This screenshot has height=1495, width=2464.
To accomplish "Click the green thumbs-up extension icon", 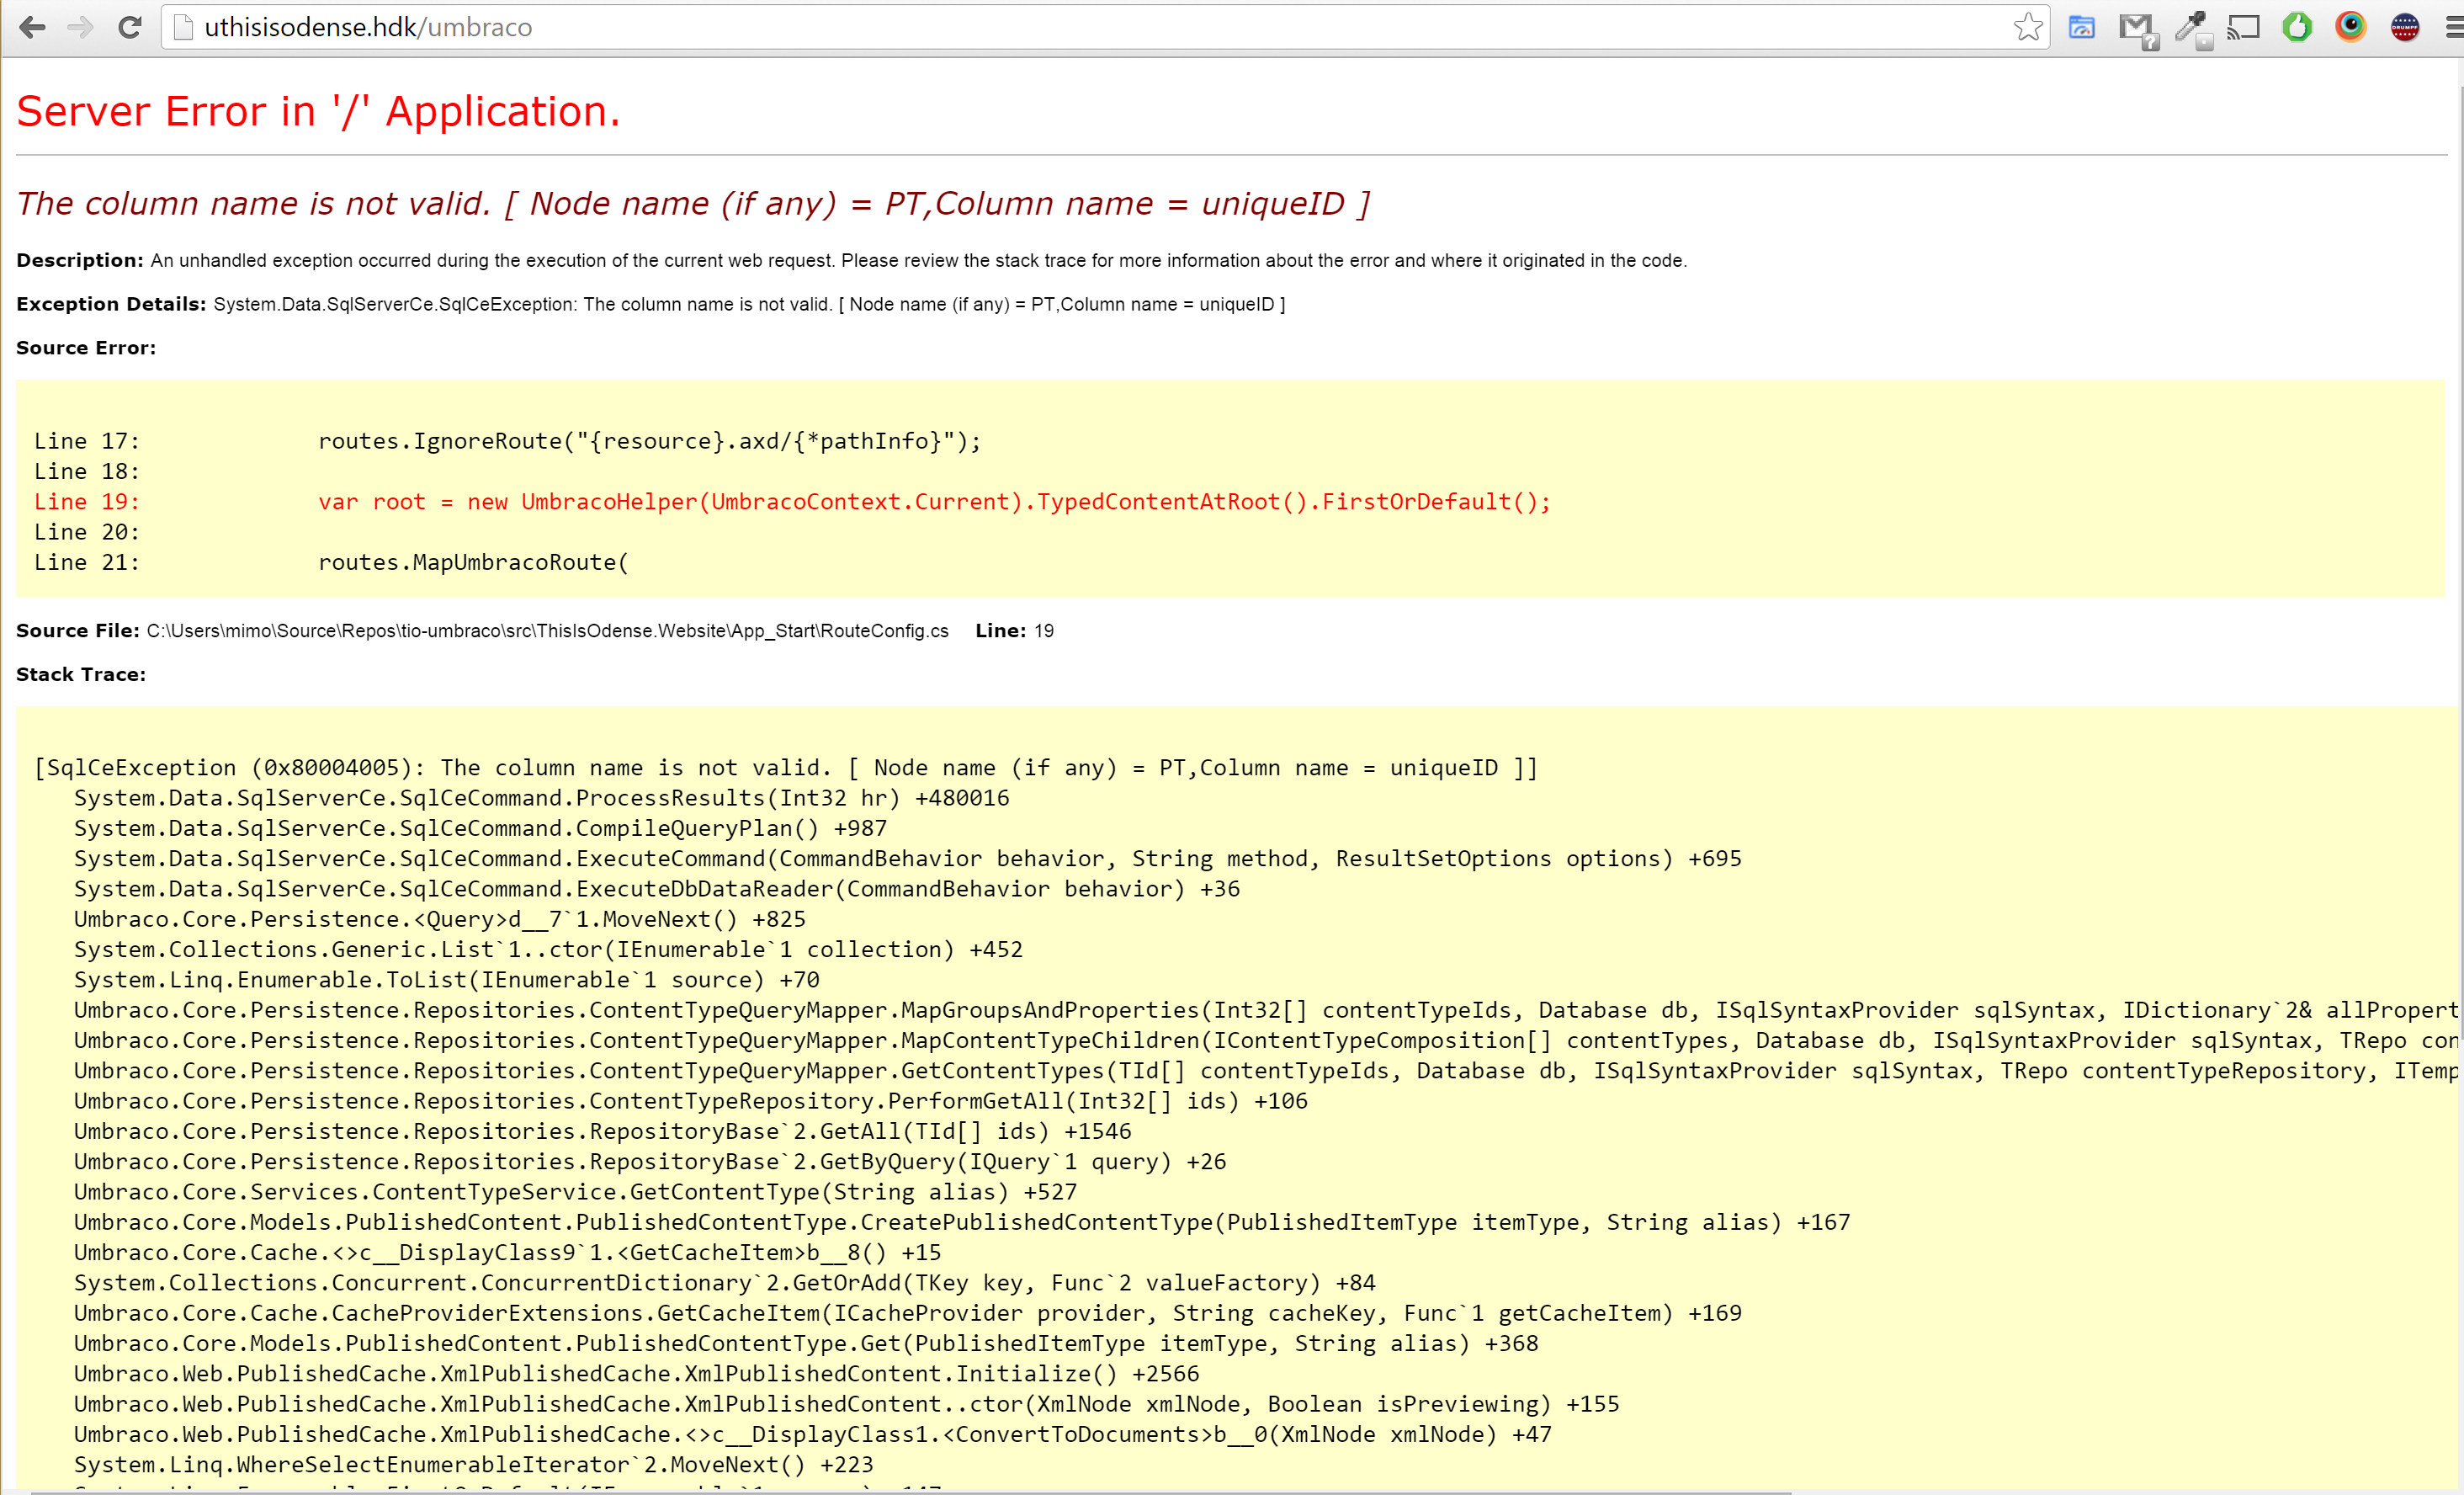I will click(2297, 27).
